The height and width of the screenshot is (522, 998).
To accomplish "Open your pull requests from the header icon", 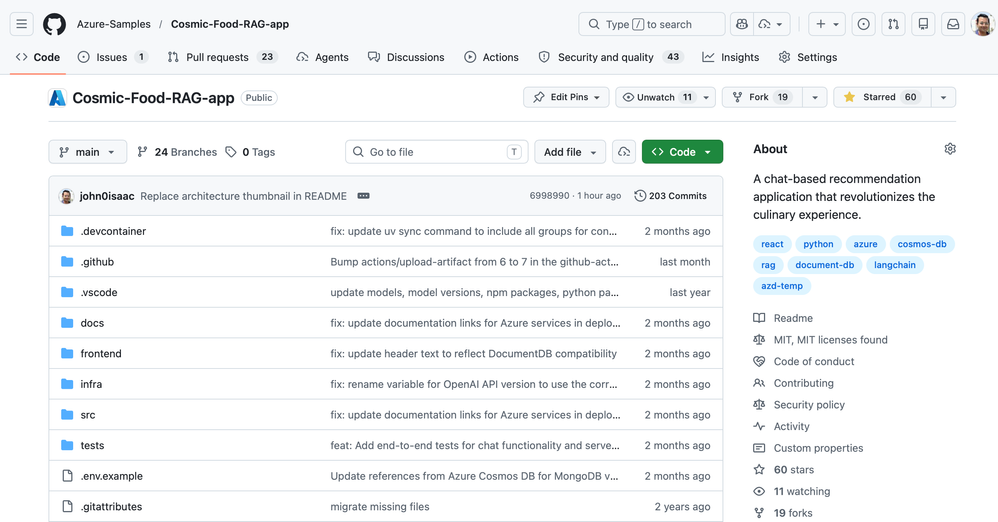I will 894,24.
